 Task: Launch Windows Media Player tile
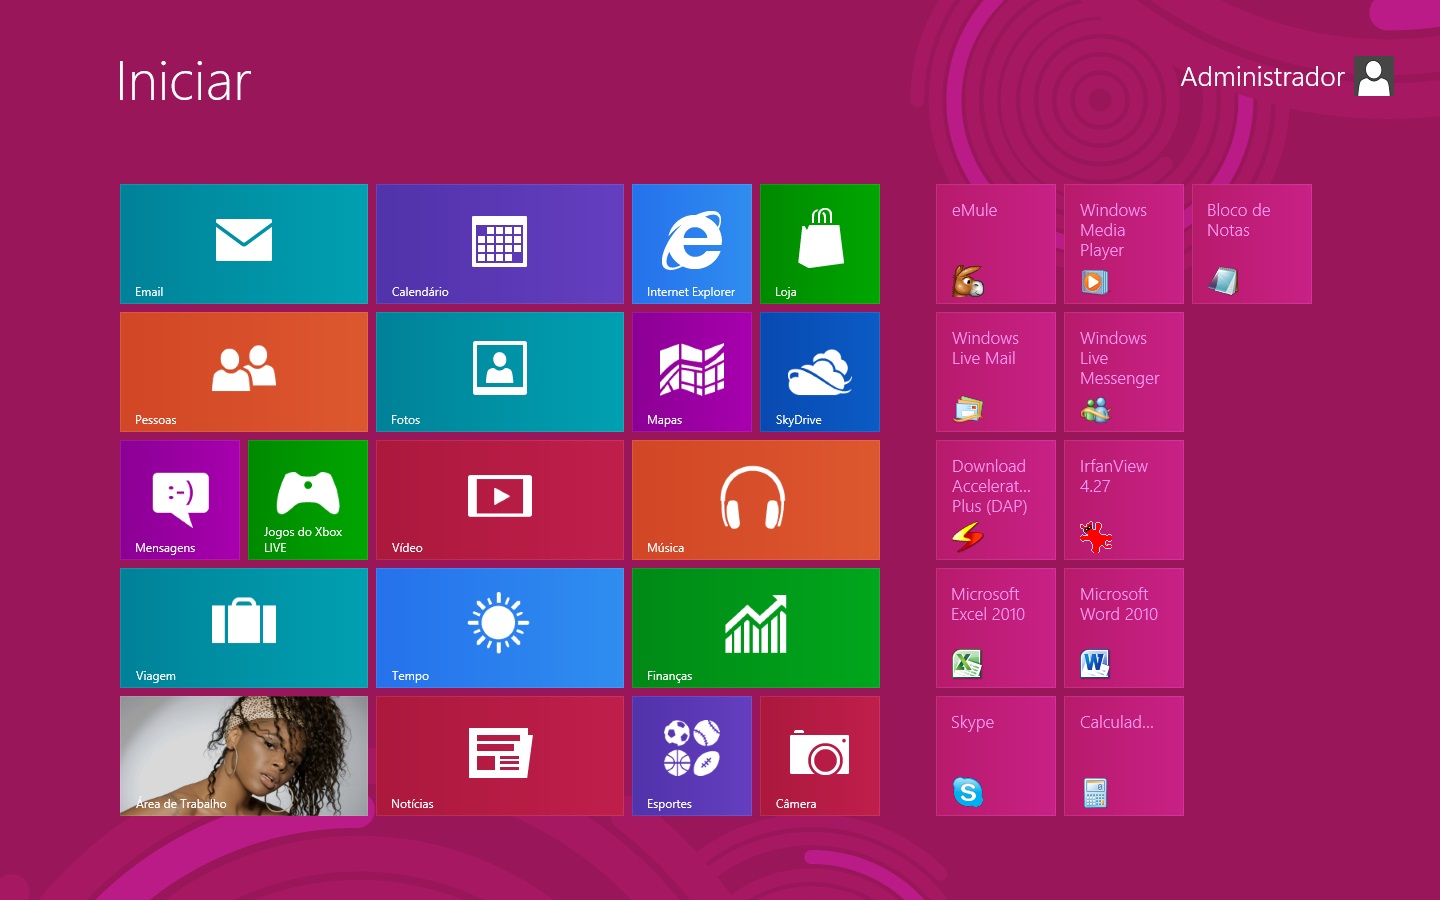tap(1123, 243)
